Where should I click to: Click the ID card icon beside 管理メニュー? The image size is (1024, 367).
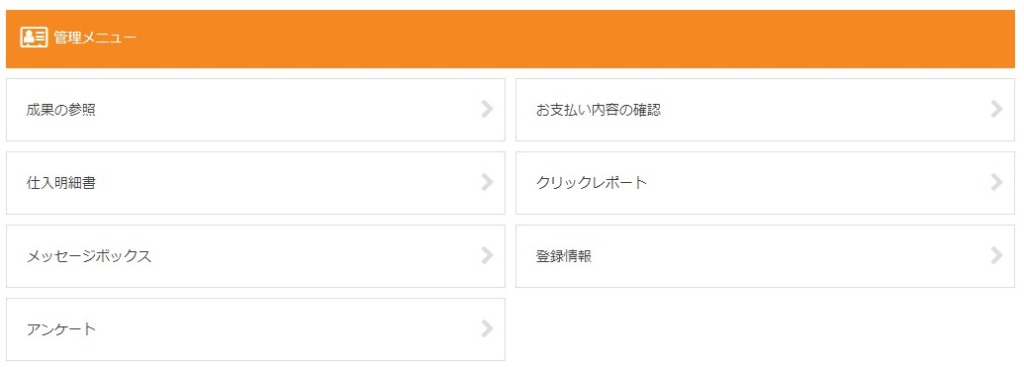(x=33, y=38)
